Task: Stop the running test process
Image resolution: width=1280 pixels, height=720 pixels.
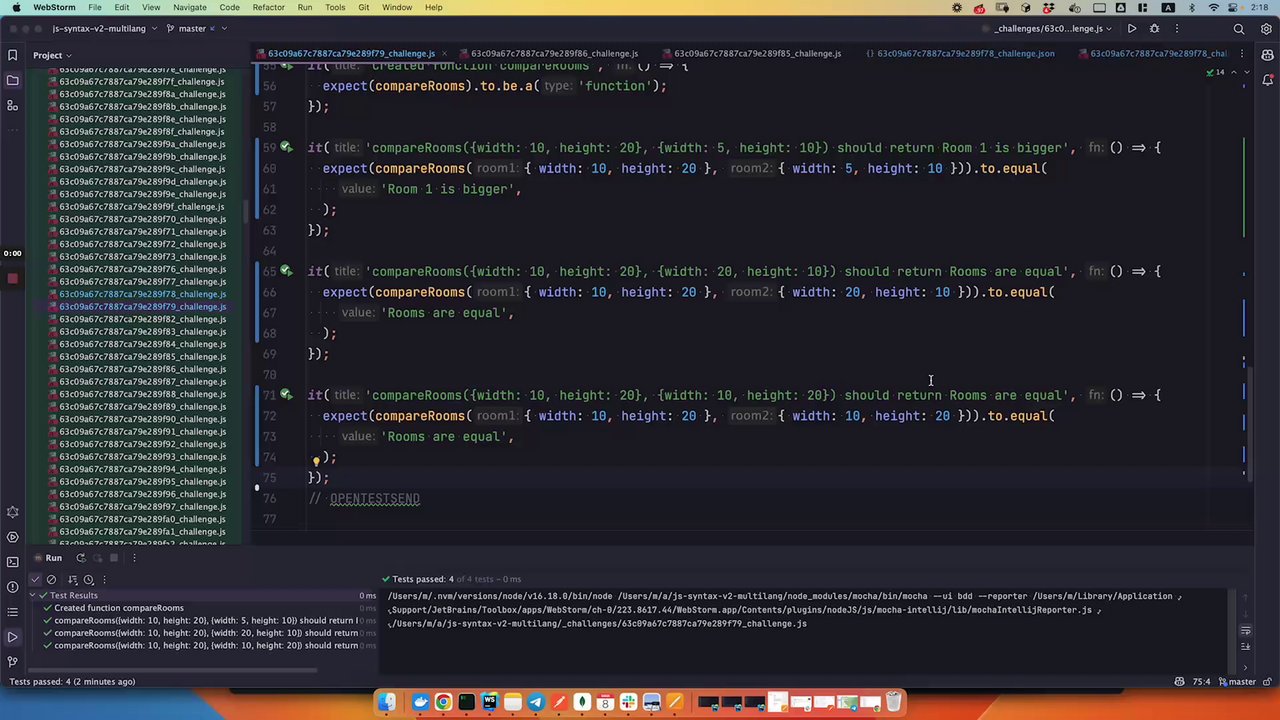Action: coord(114,558)
